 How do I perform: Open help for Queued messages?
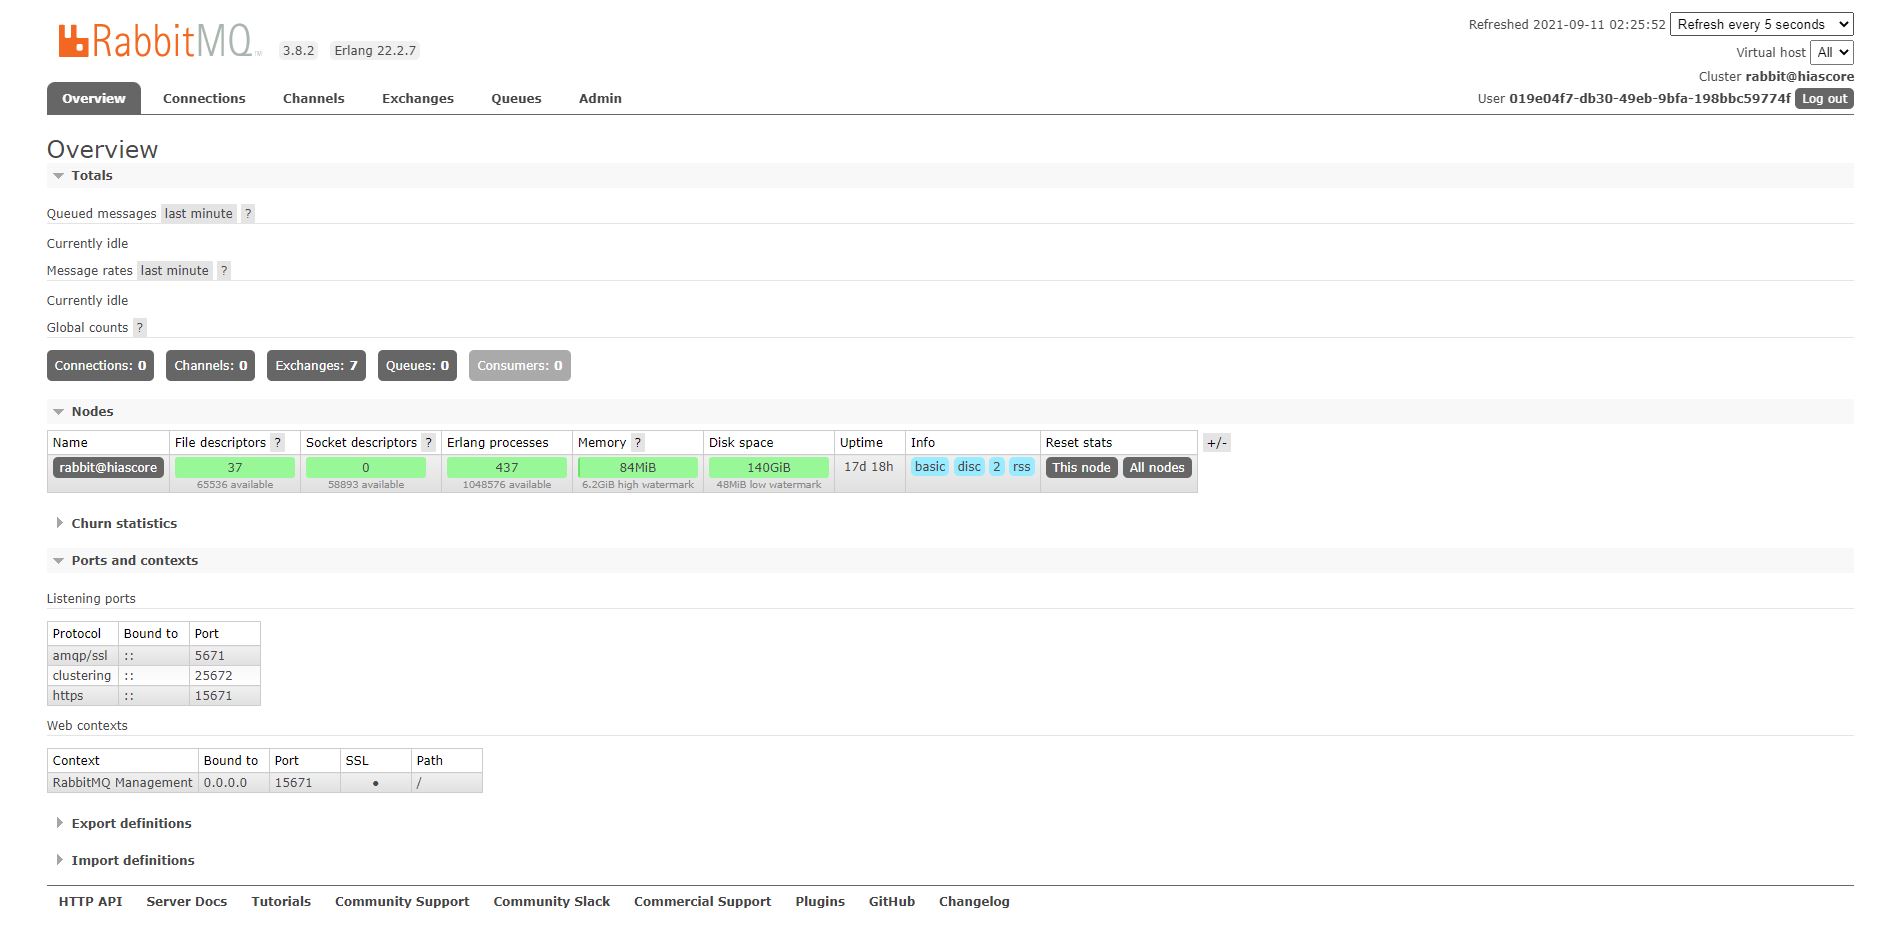point(248,213)
